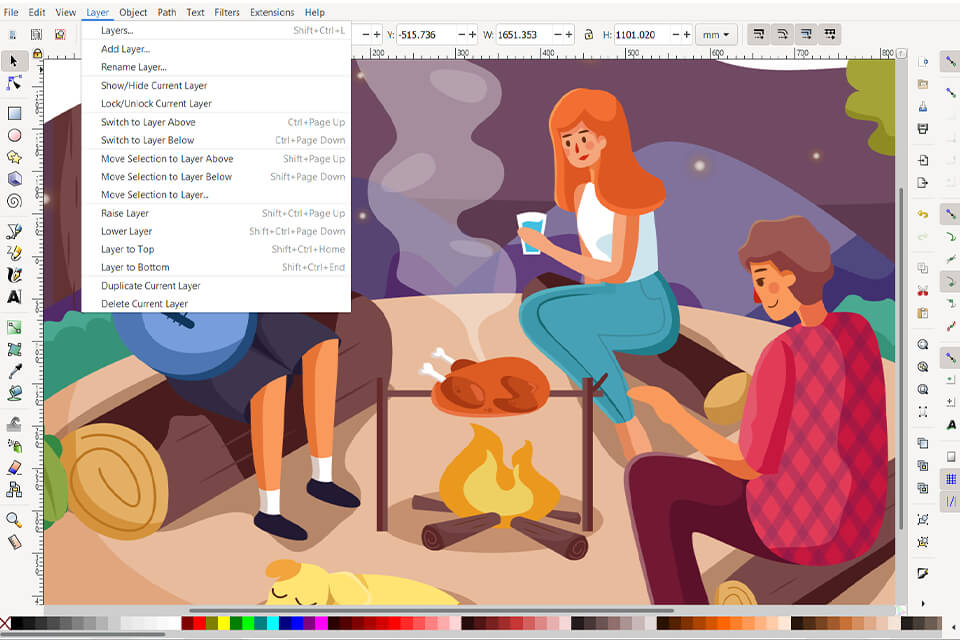The width and height of the screenshot is (960, 640).
Task: Select Show/Hide Current Layer entry
Action: click(216, 86)
